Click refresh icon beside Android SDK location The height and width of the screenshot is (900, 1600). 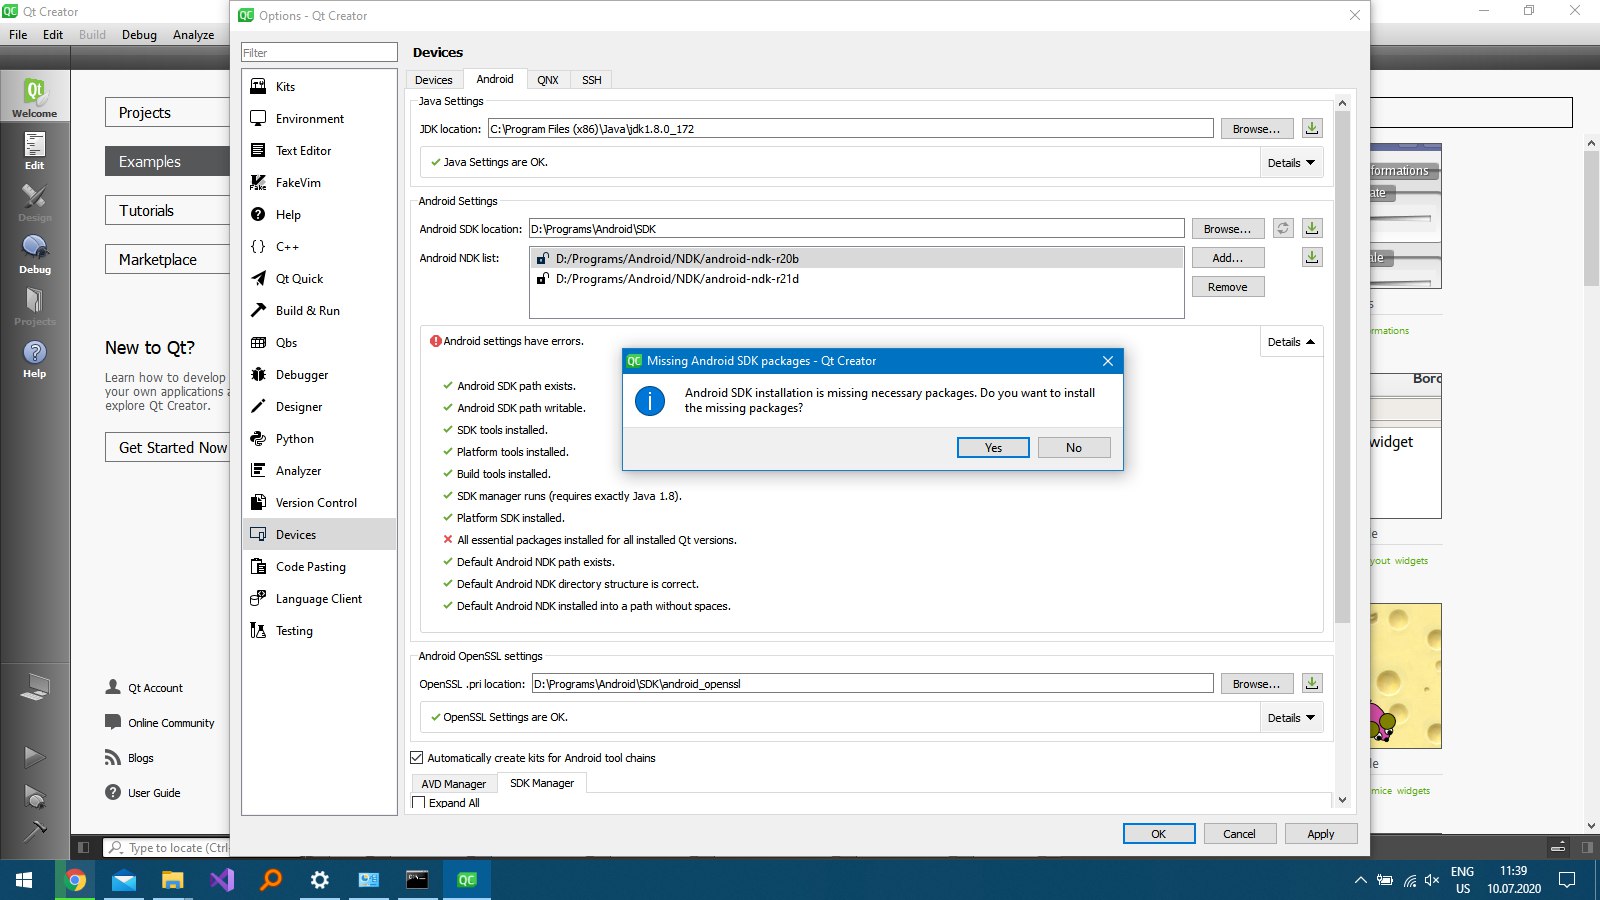tap(1283, 228)
